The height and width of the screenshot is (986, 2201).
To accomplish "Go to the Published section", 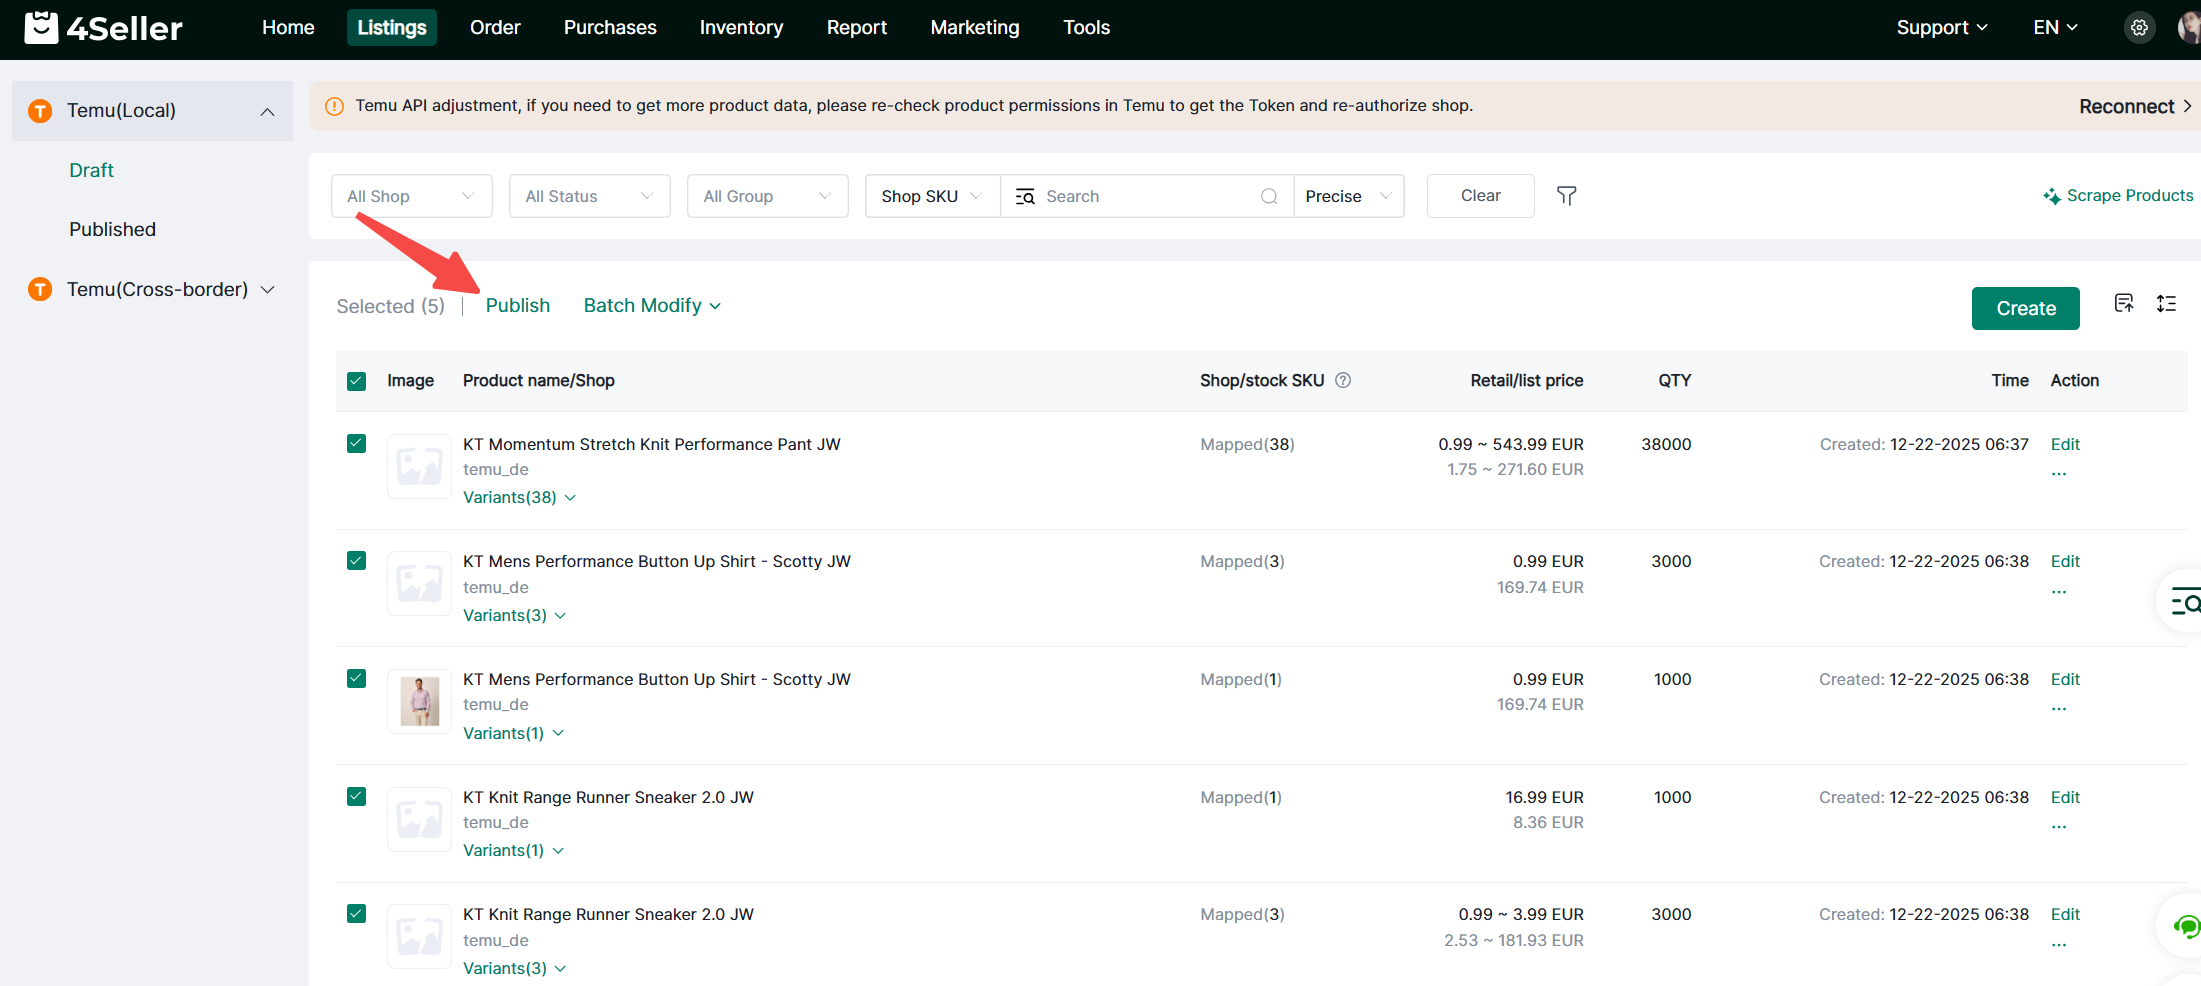I will click(x=112, y=229).
